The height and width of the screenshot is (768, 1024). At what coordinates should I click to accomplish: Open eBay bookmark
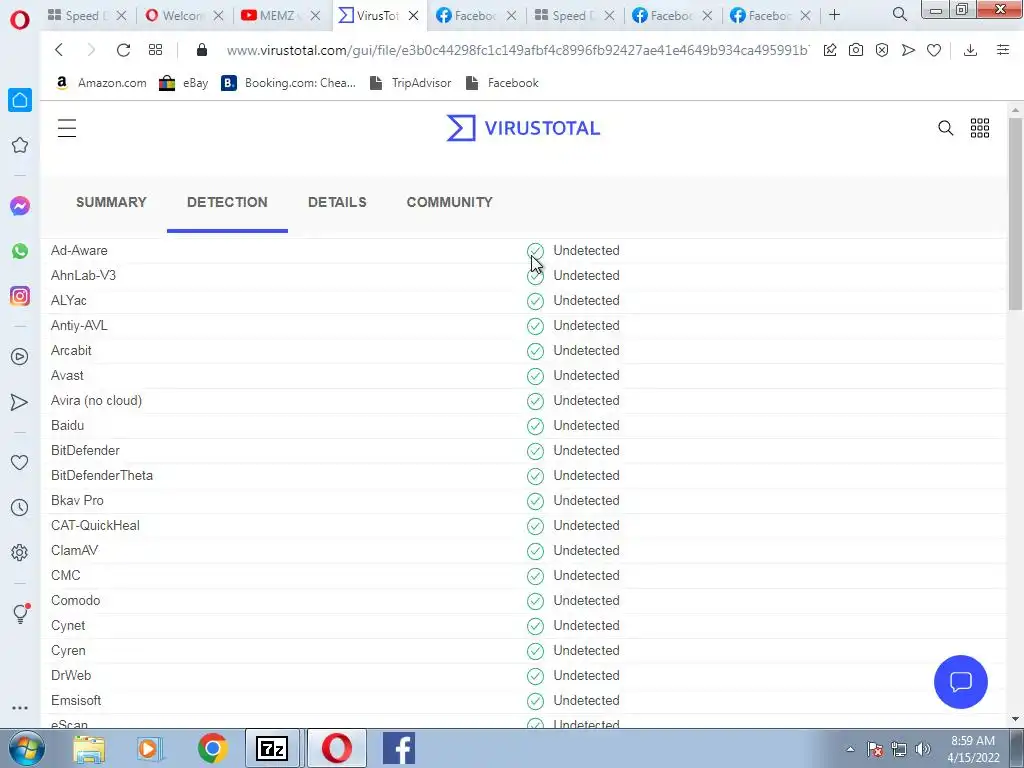point(184,83)
